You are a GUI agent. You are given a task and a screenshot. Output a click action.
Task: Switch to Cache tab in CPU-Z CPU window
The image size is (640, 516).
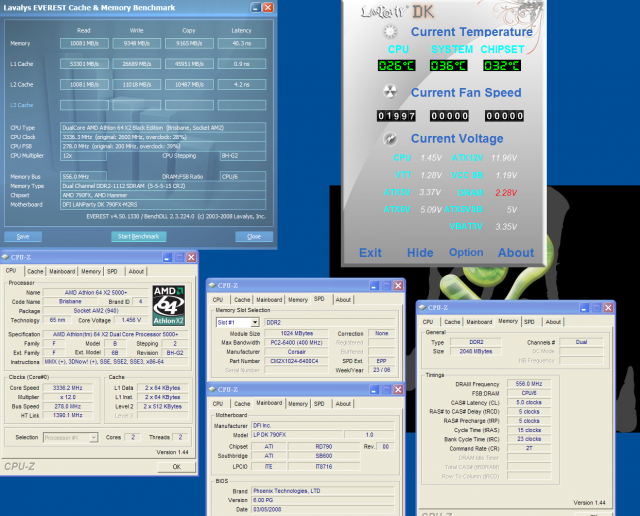[35, 271]
